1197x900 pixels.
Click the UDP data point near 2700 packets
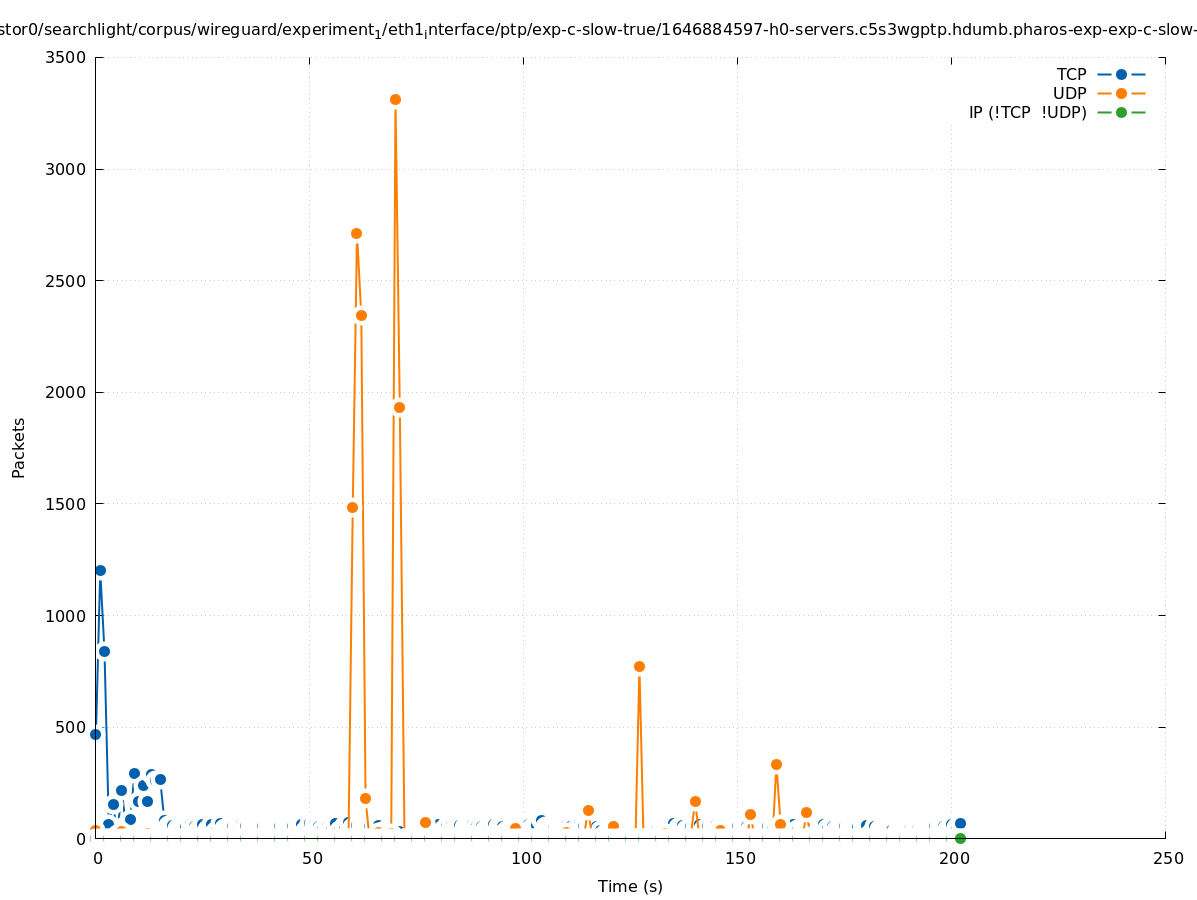[356, 233]
